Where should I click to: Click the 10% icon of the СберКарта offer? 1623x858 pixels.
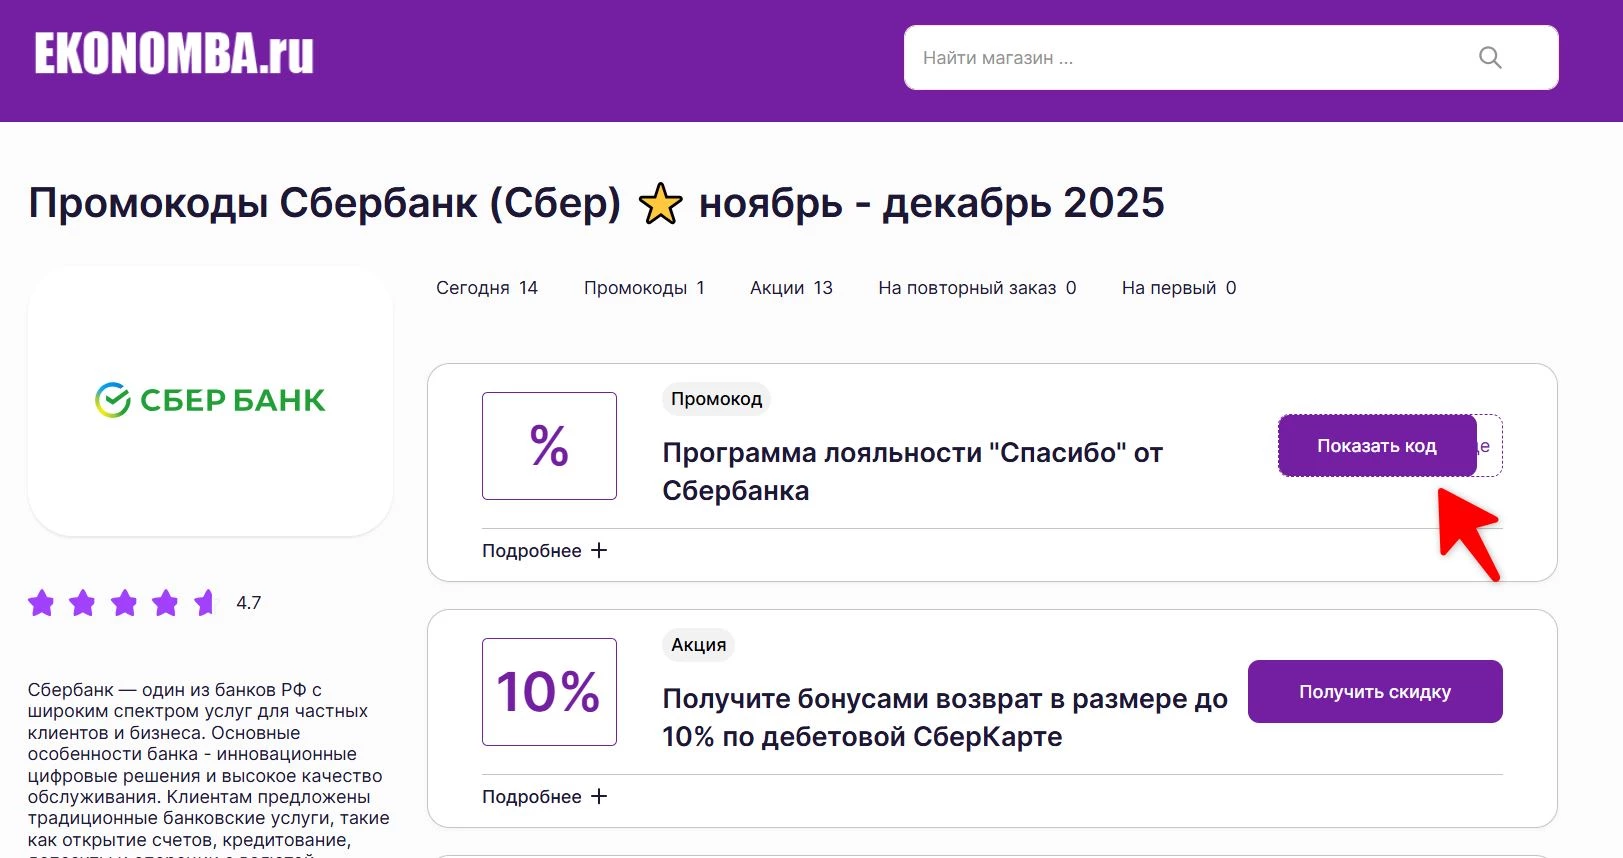(x=549, y=692)
